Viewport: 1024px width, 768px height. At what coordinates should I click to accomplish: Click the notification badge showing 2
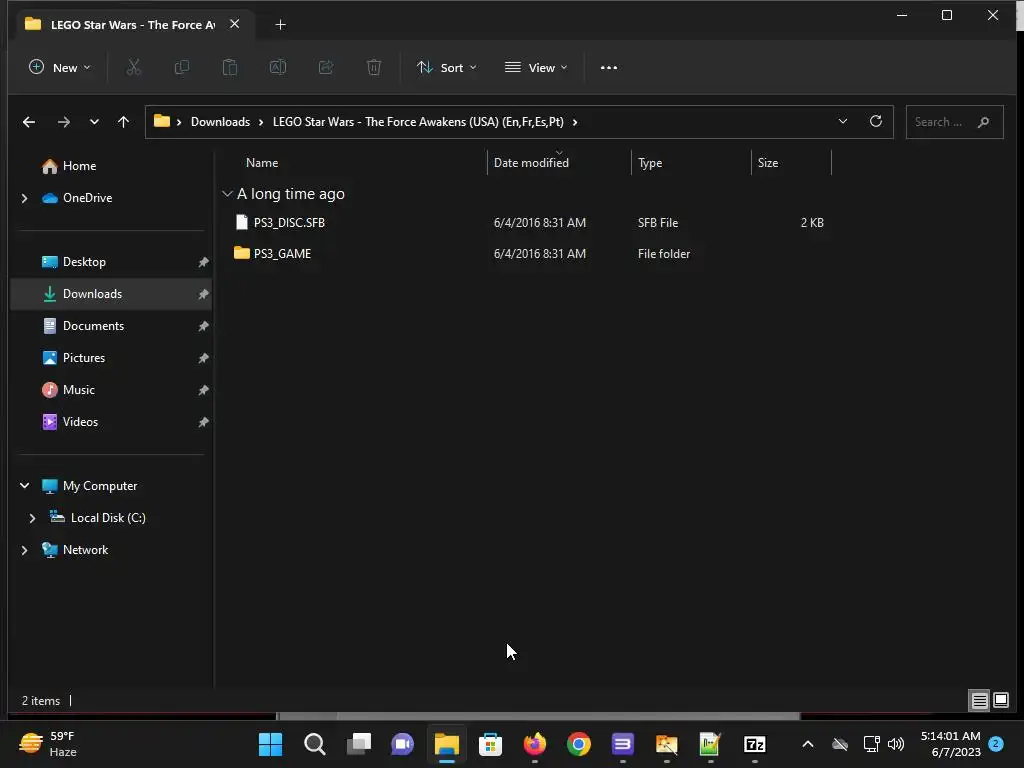point(996,744)
